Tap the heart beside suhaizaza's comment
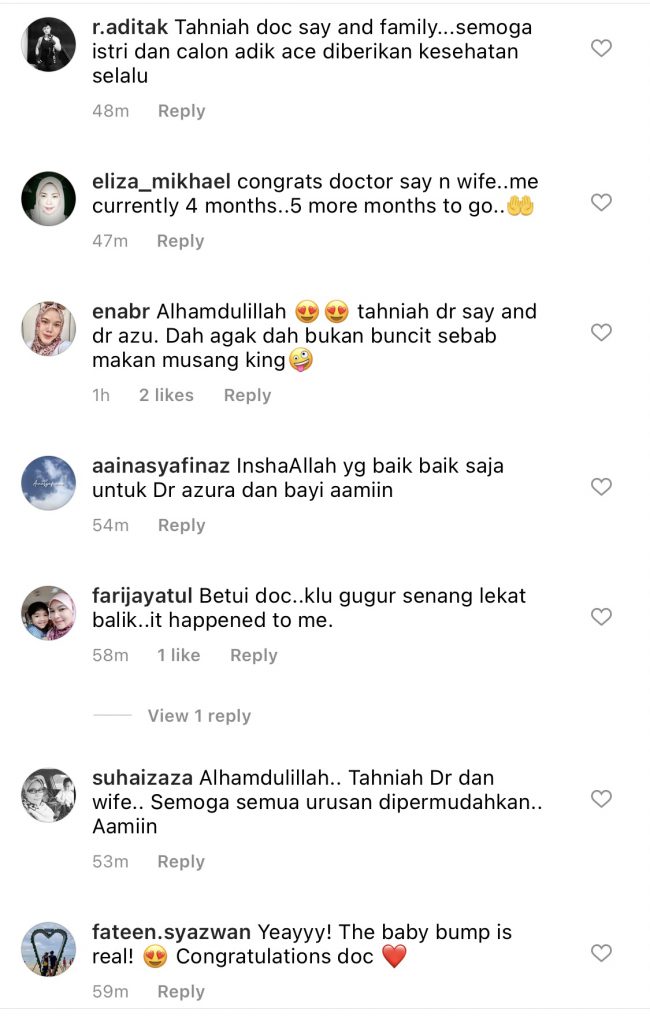This screenshot has width=650, height=1024. 601,799
